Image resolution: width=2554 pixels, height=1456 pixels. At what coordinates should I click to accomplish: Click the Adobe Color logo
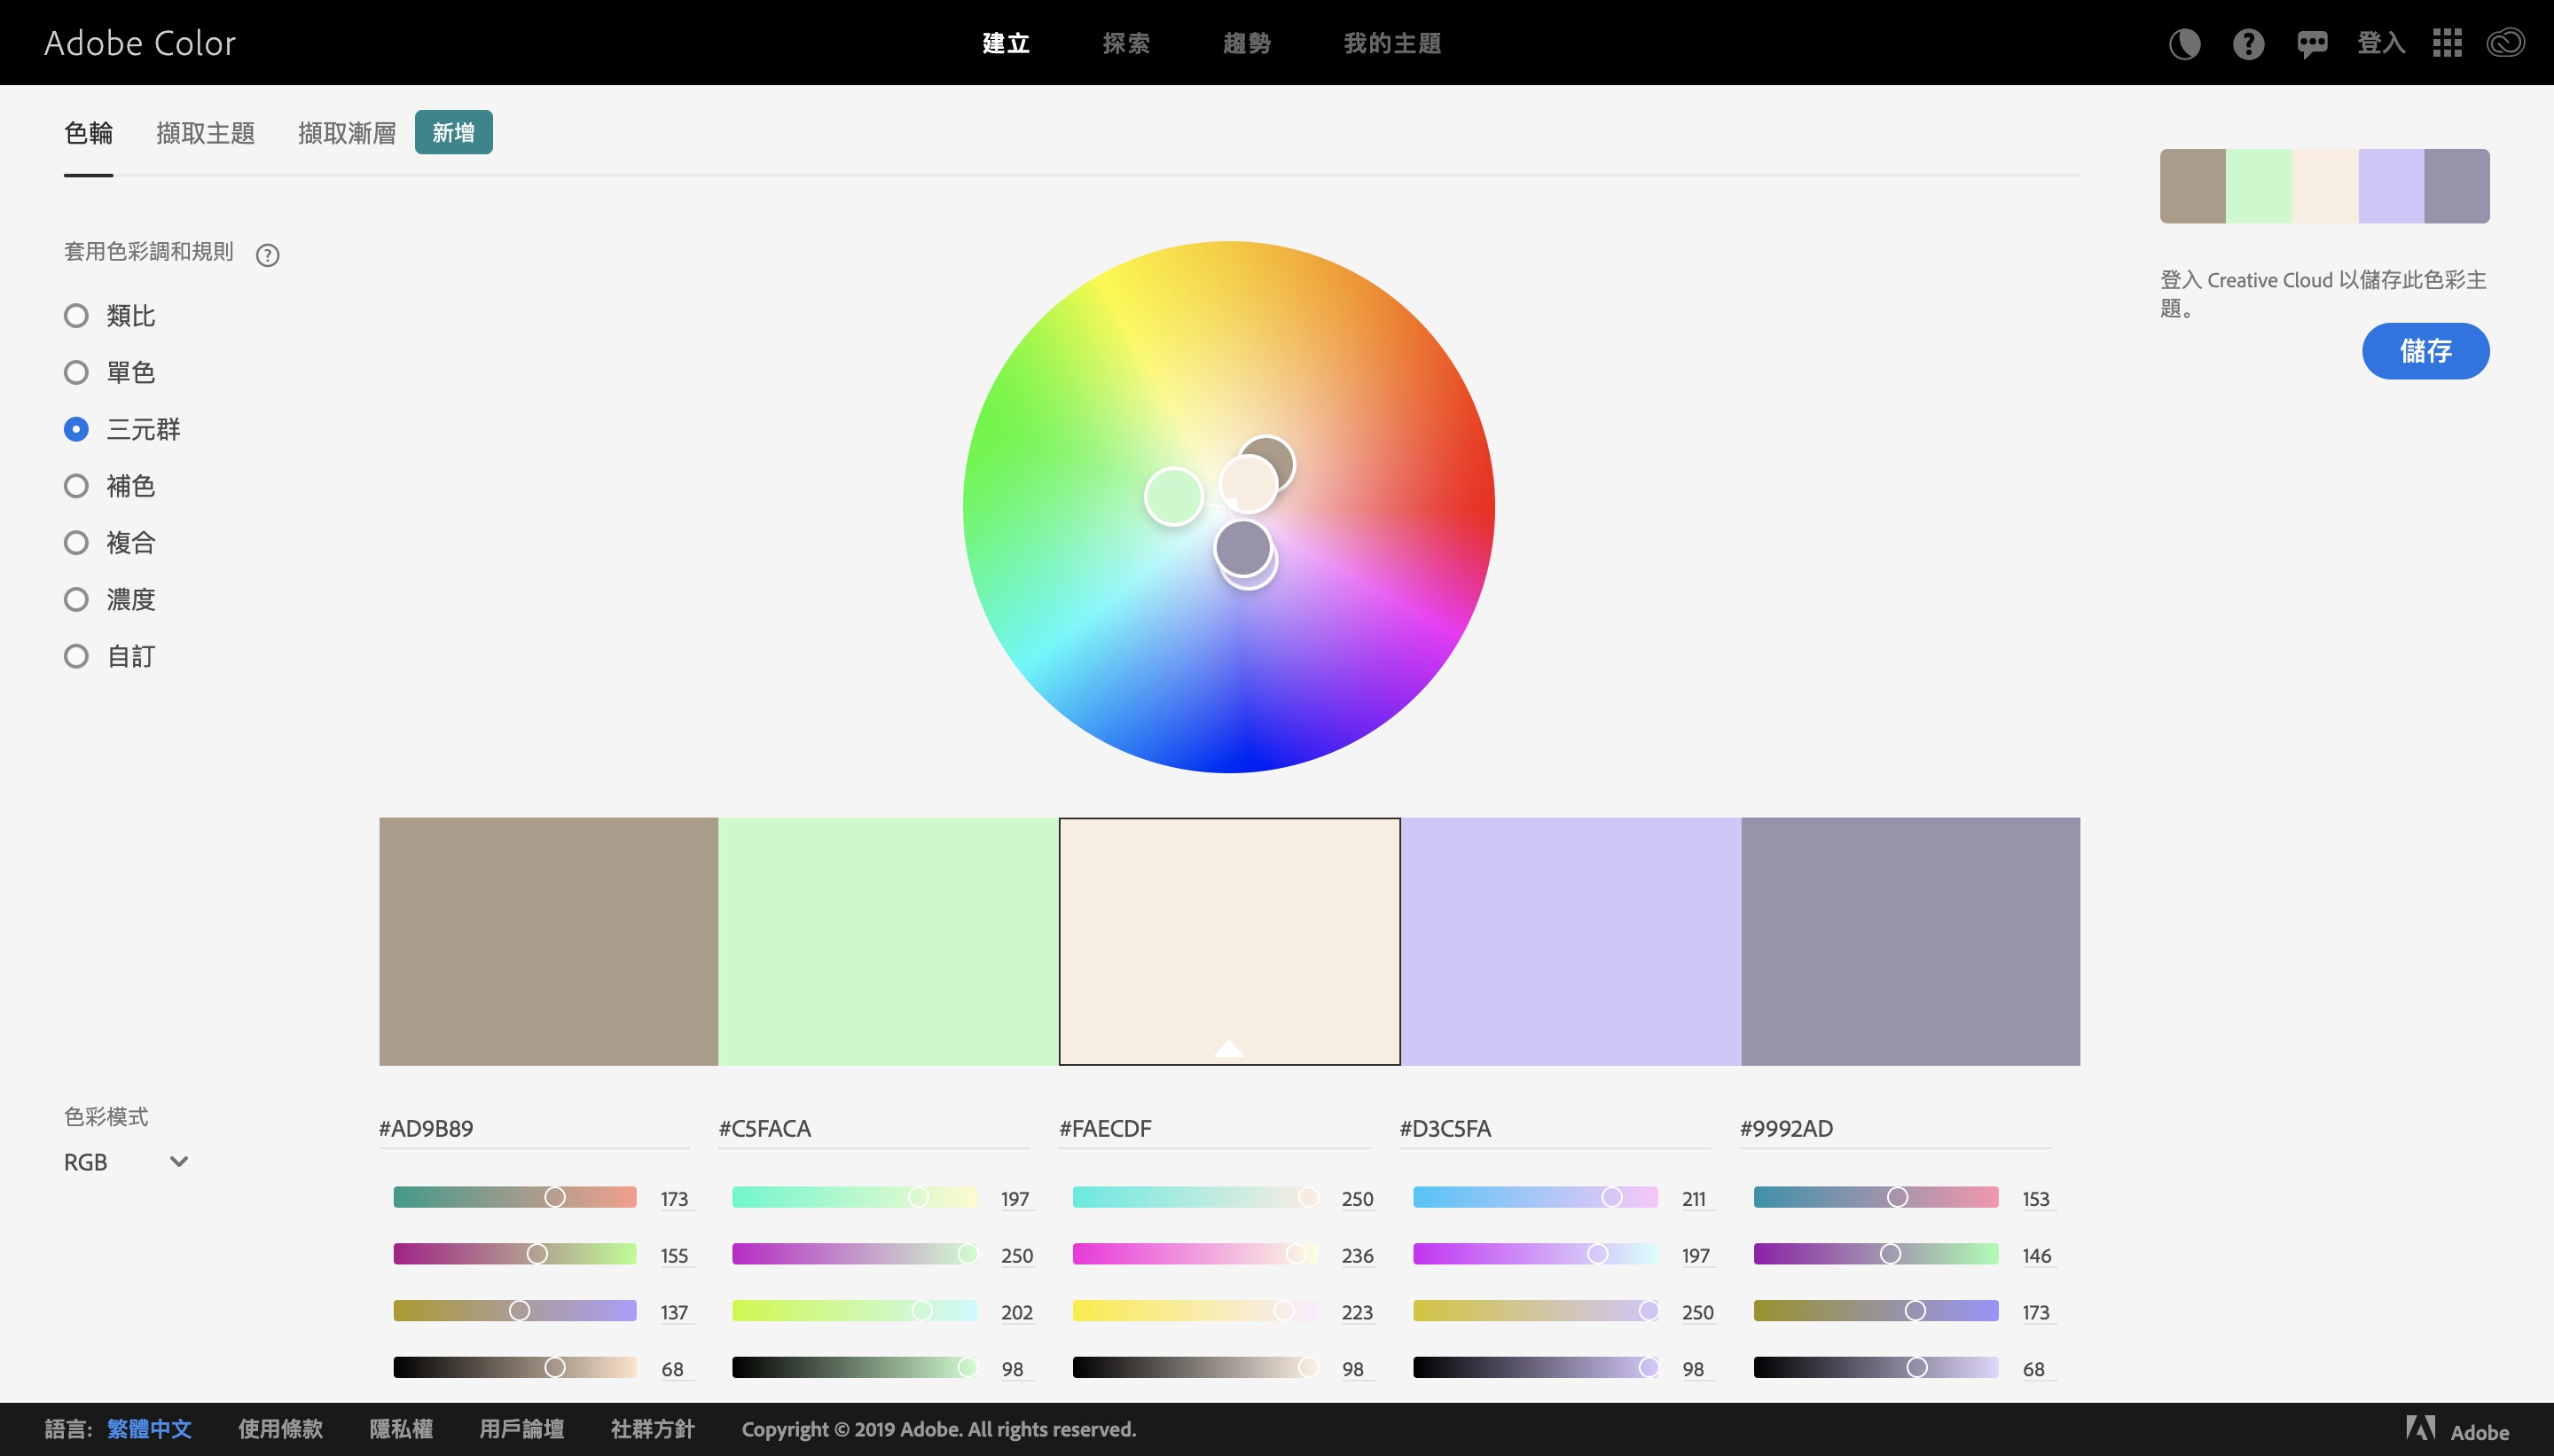coord(140,43)
